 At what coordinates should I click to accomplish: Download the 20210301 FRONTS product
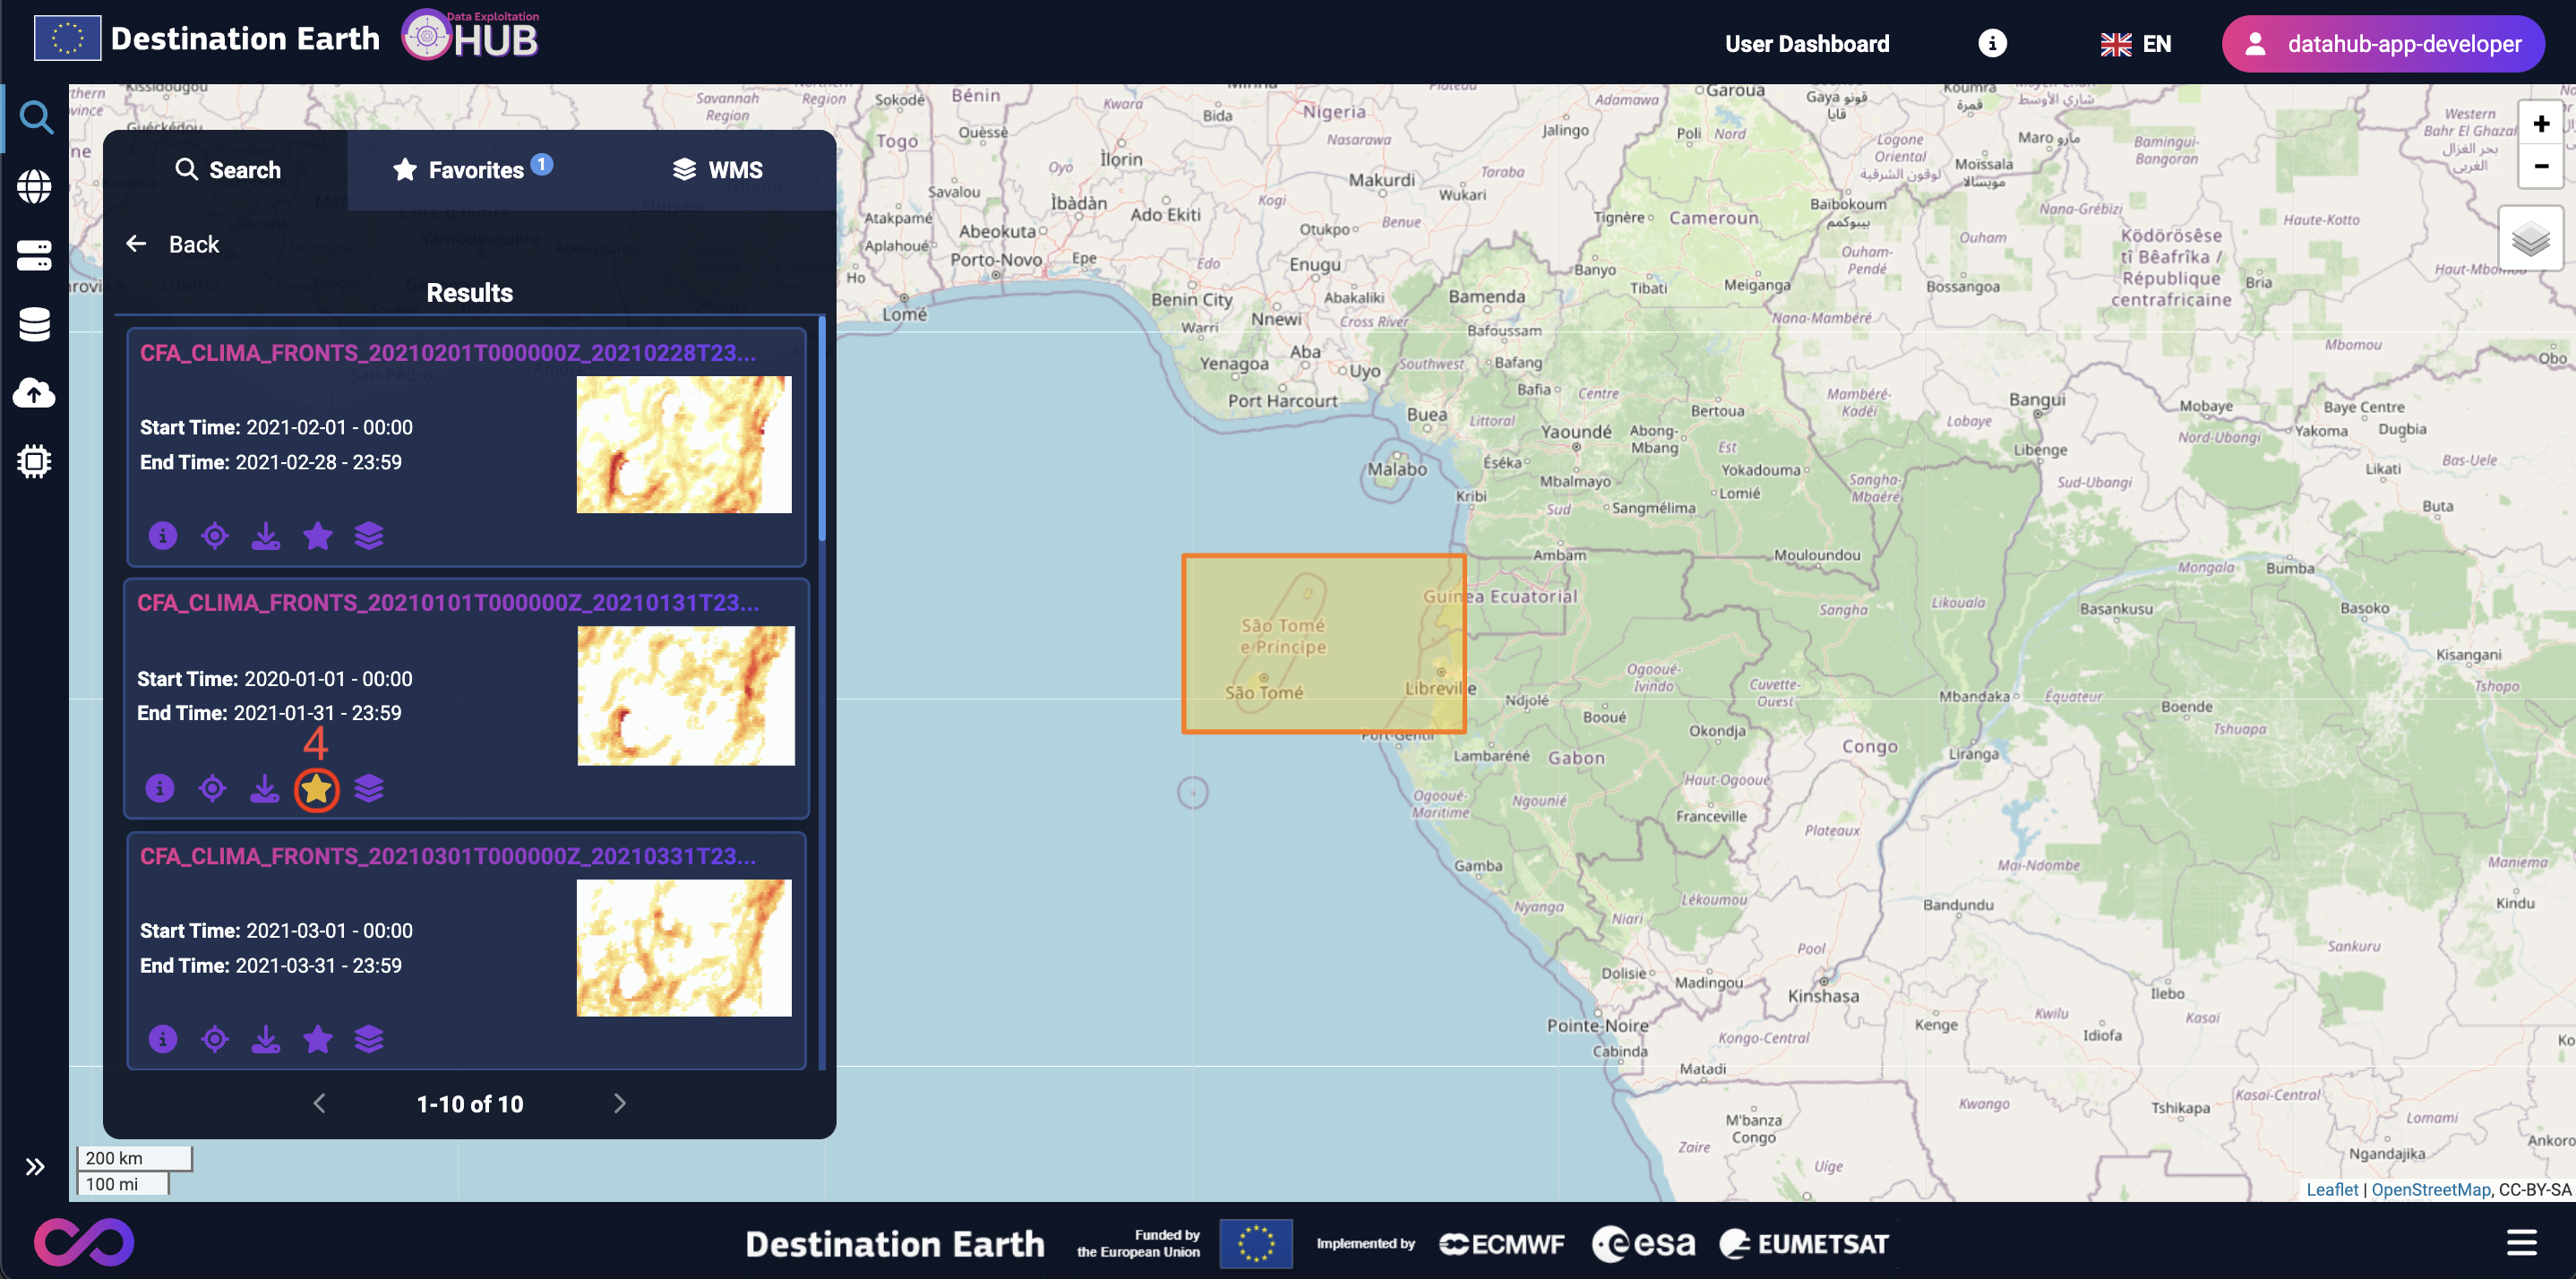coord(266,1039)
